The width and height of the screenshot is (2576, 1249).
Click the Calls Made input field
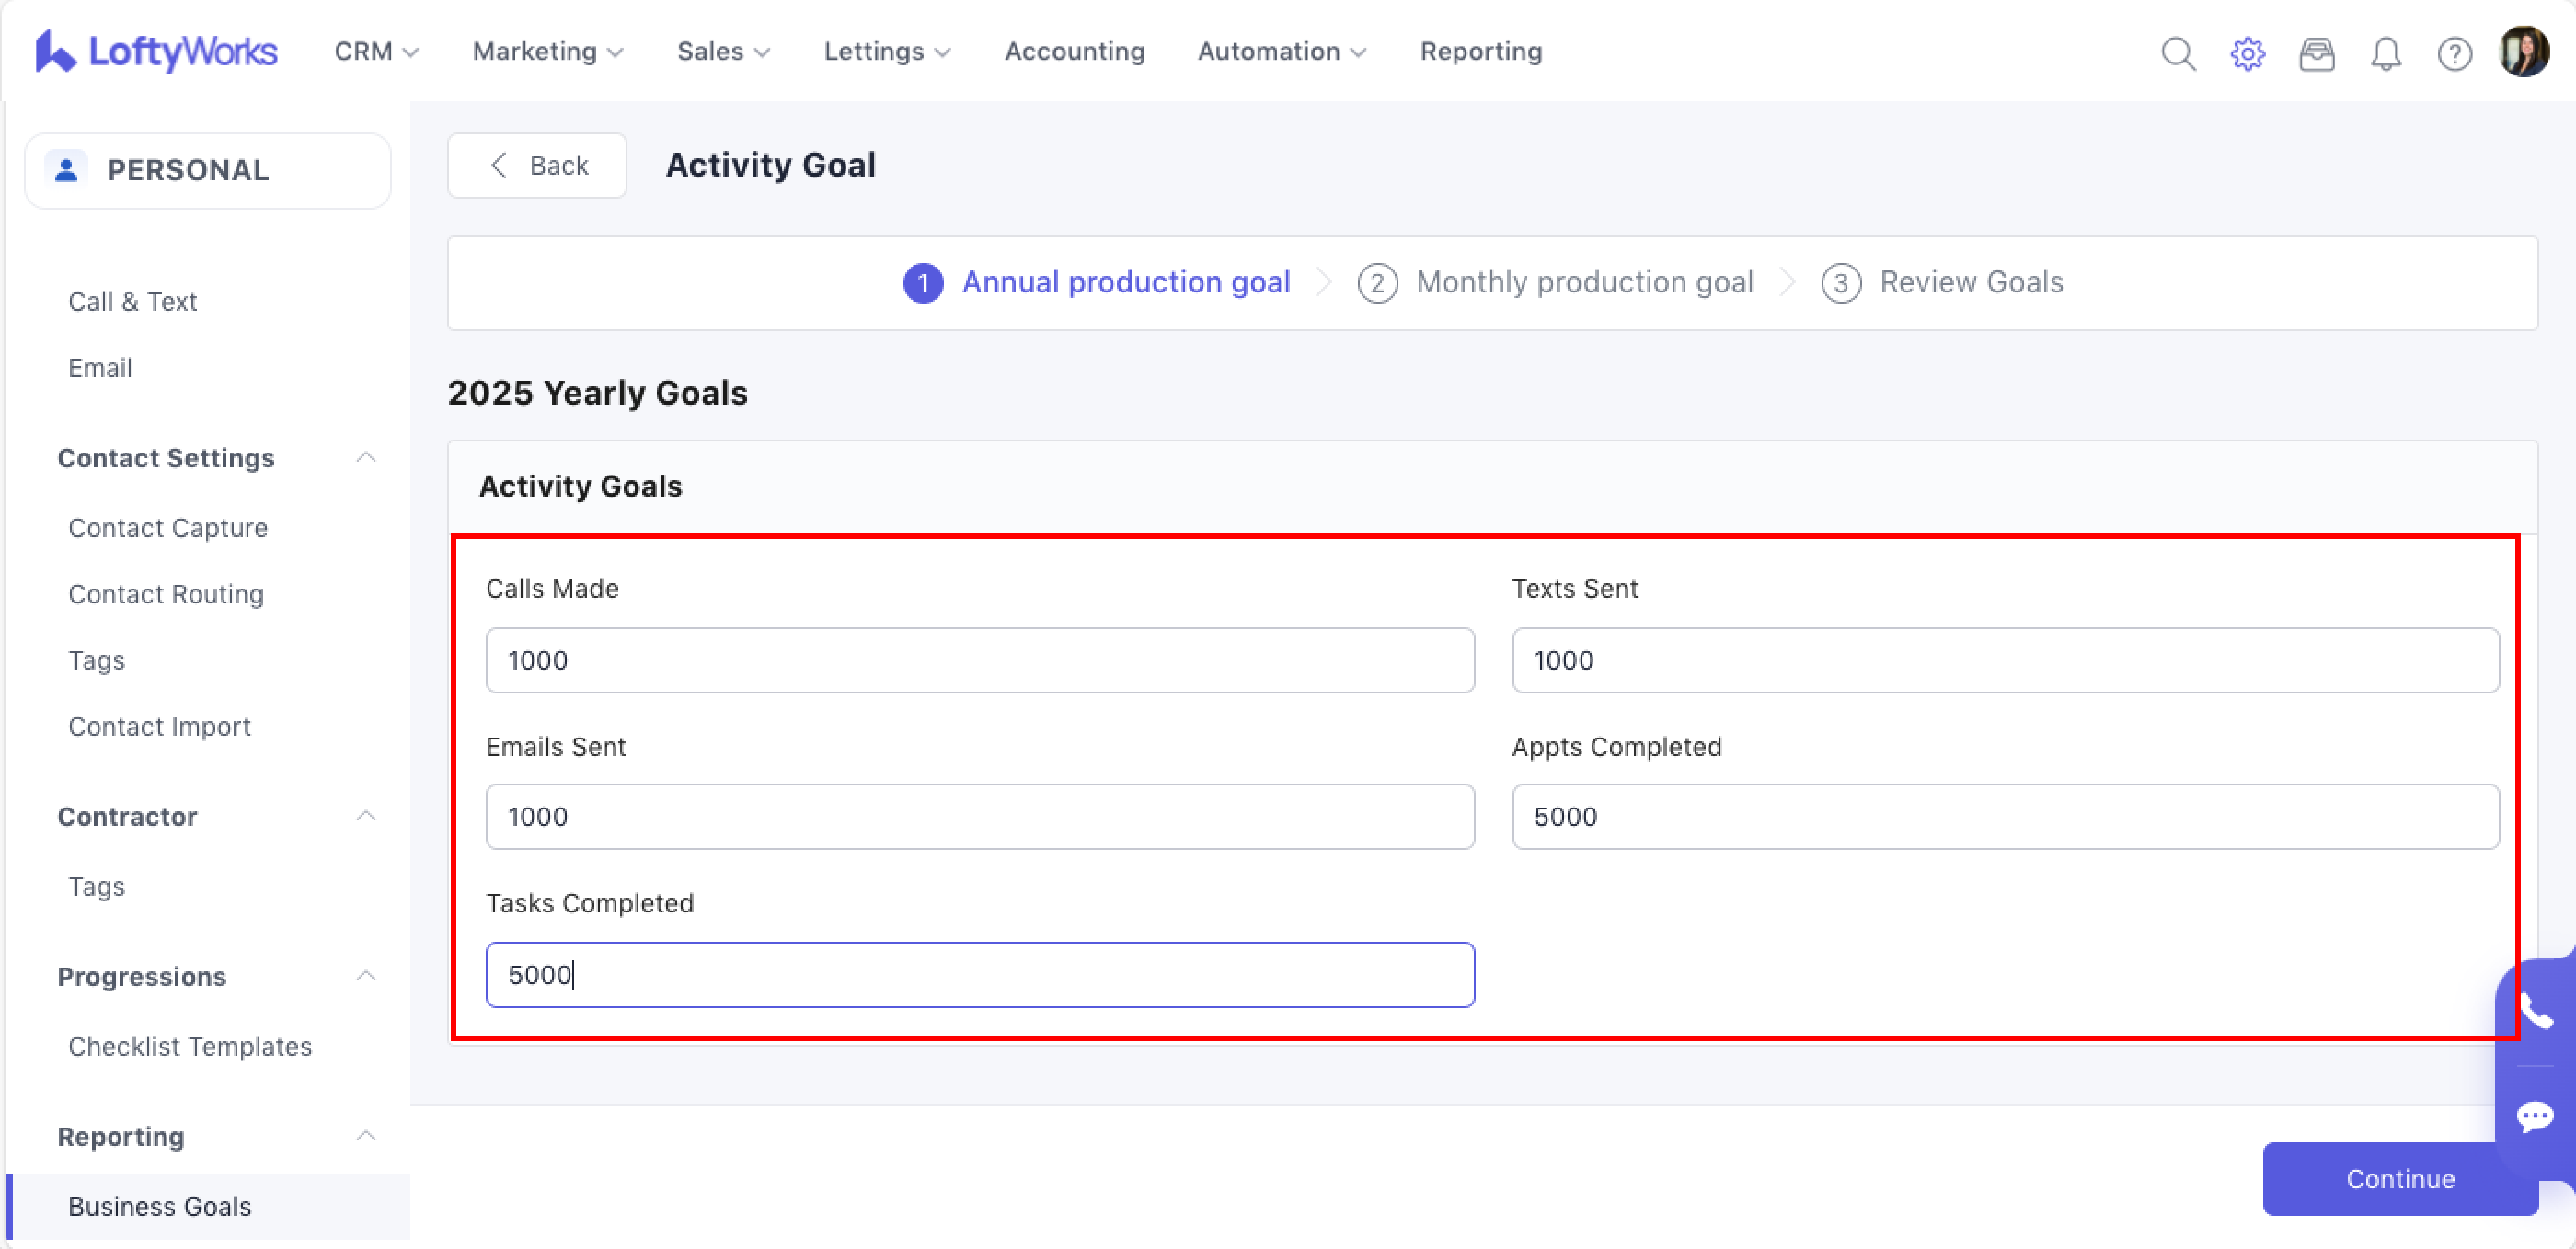[x=979, y=660]
